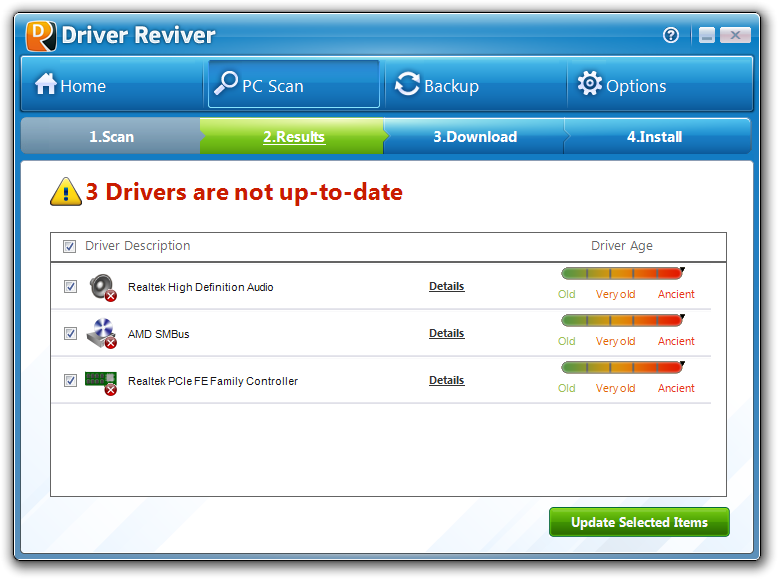778x580 pixels.
Task: Open Details for Realtek PCIe FE Family Controller
Action: [x=447, y=380]
